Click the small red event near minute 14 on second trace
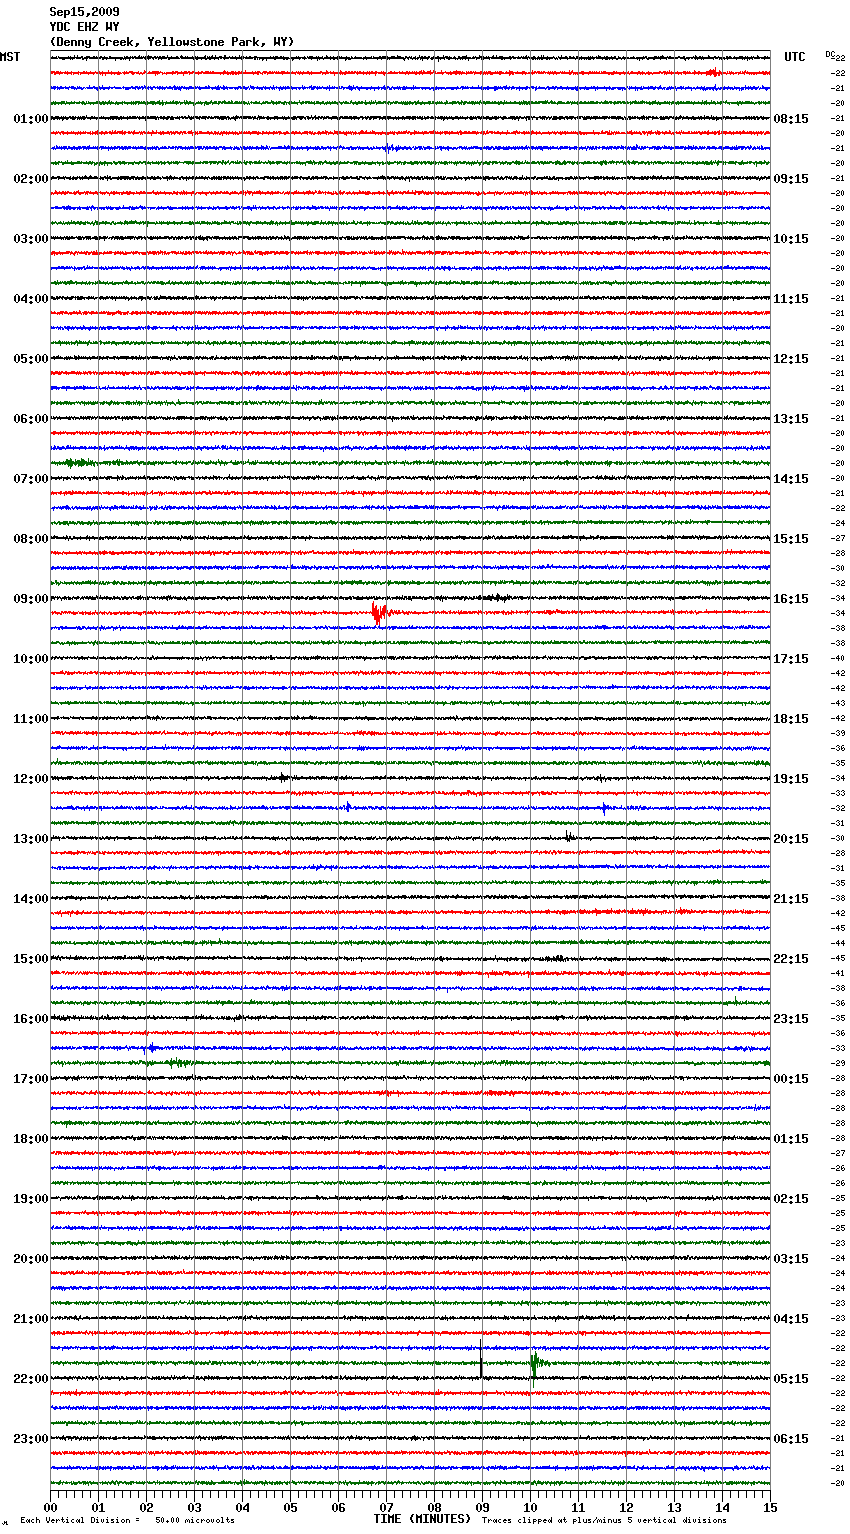 [712, 72]
